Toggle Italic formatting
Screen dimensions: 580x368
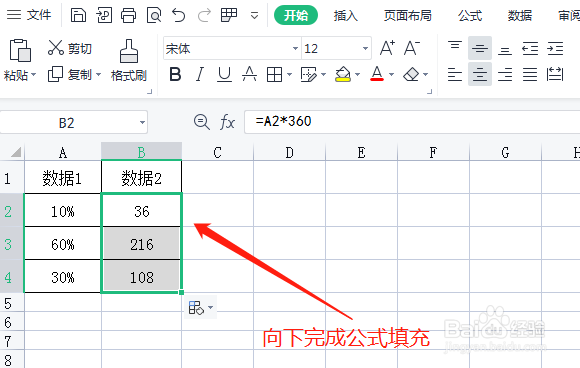[x=200, y=74]
